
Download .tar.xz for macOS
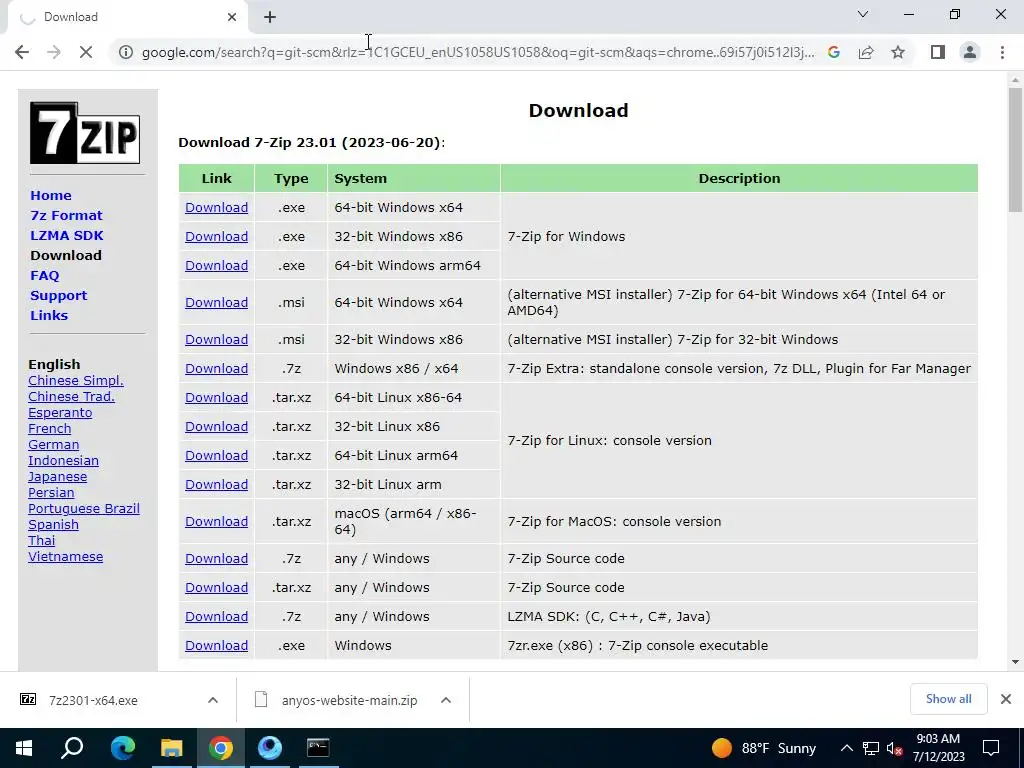point(216,521)
